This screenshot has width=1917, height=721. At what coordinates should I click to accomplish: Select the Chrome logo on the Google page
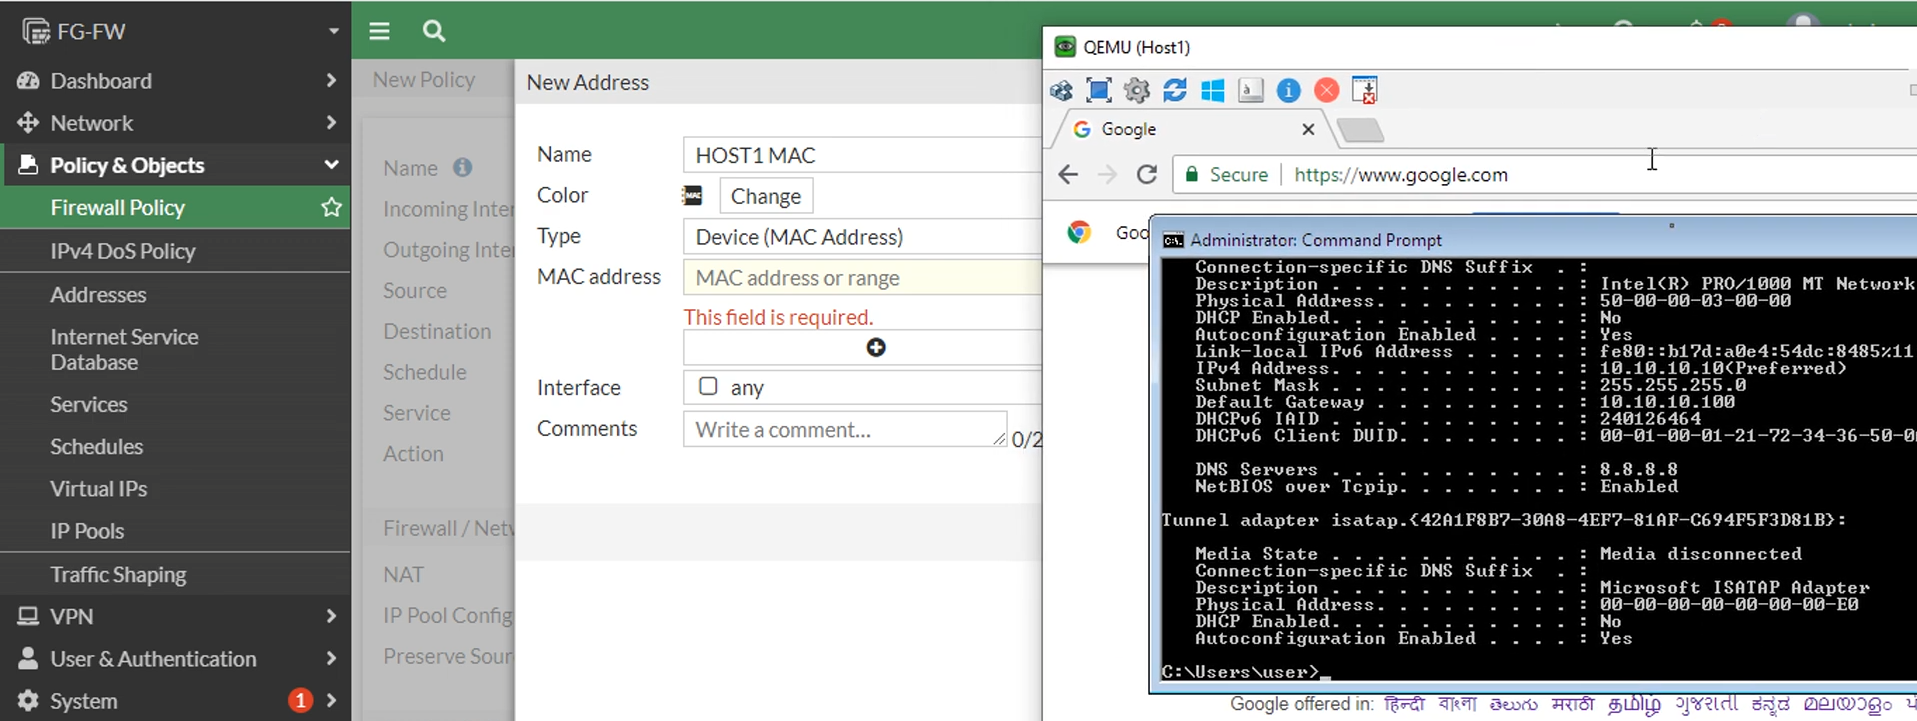point(1079,232)
